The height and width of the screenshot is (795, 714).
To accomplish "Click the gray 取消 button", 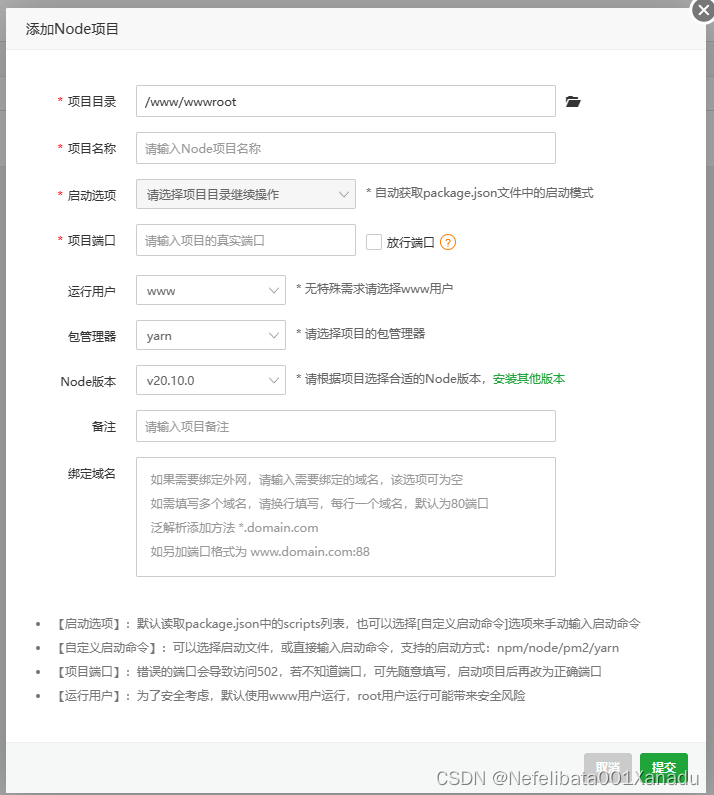I will coord(608,767).
